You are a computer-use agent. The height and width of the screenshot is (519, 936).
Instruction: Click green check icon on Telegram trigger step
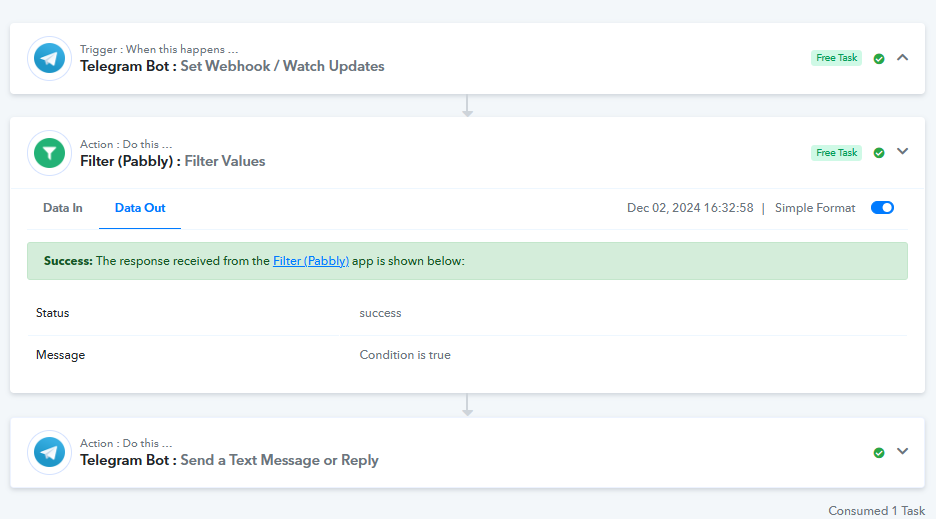pyautogui.click(x=879, y=59)
